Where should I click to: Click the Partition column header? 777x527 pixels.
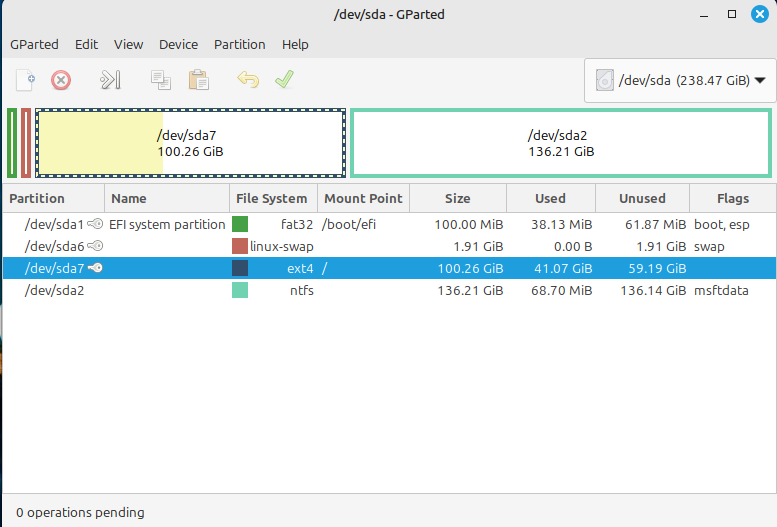point(54,198)
